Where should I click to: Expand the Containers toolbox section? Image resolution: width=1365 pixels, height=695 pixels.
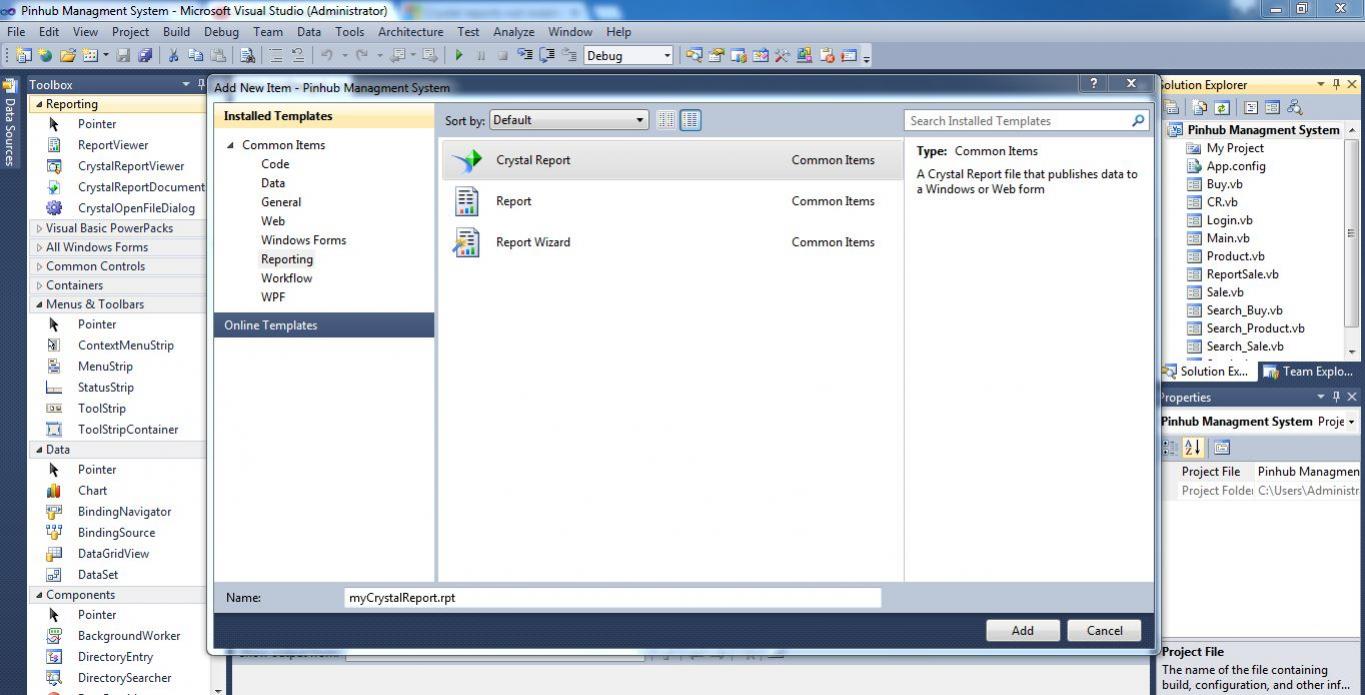(39, 285)
